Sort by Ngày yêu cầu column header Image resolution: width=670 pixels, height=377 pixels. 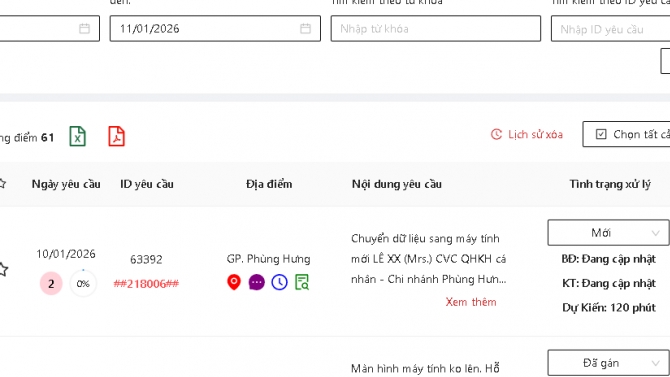click(x=66, y=184)
